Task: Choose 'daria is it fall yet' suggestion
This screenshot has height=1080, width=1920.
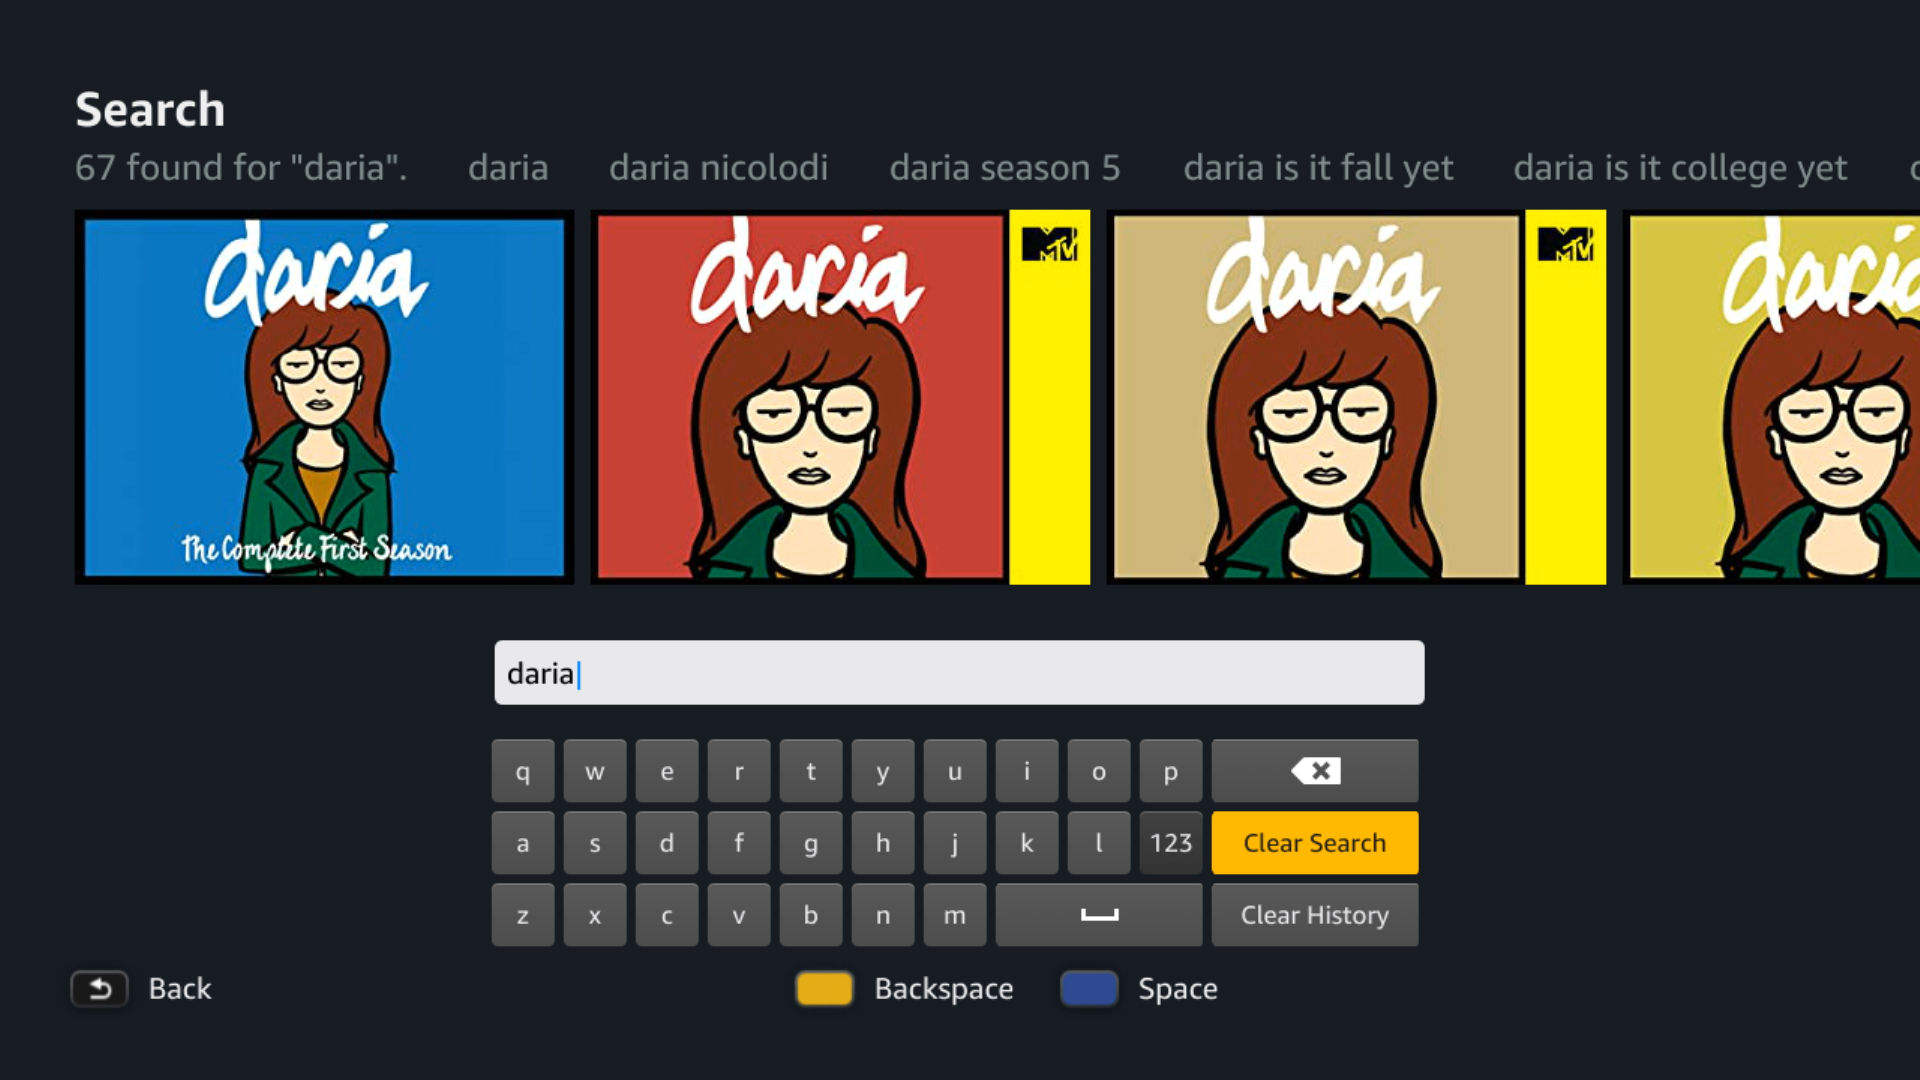Action: click(1317, 168)
